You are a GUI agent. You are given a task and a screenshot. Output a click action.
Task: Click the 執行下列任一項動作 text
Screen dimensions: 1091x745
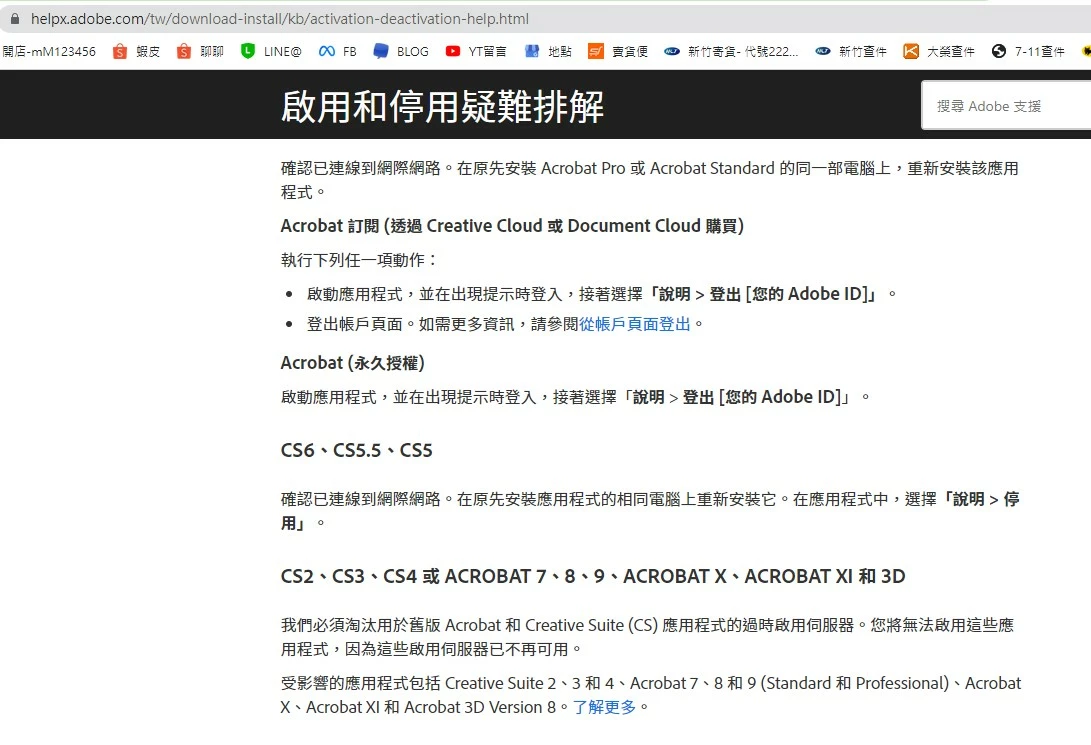(360, 260)
